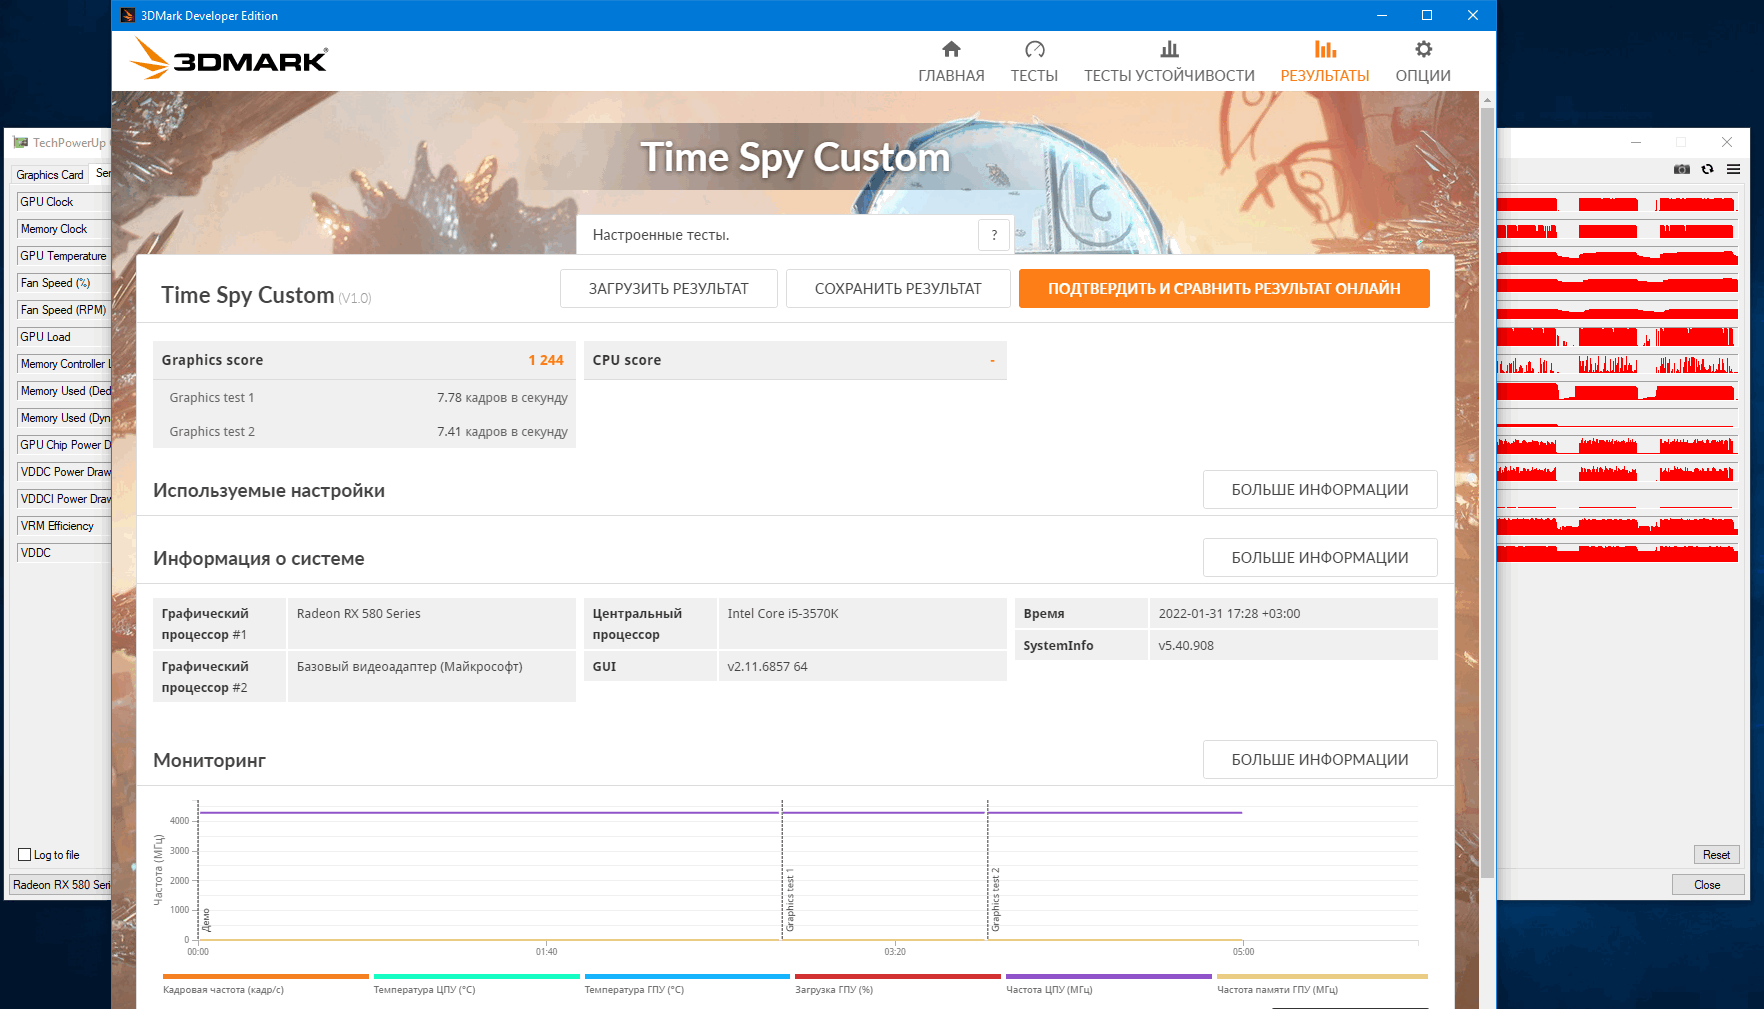The height and width of the screenshot is (1009, 1764).
Task: Click the Graphics test 1 result row
Action: coord(365,397)
